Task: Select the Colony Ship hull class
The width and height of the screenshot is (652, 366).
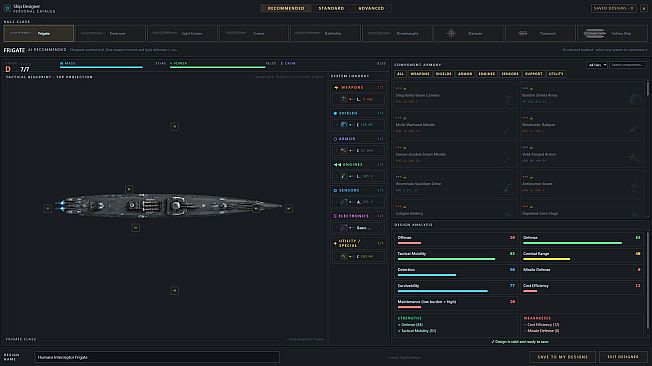Action: tap(612, 33)
